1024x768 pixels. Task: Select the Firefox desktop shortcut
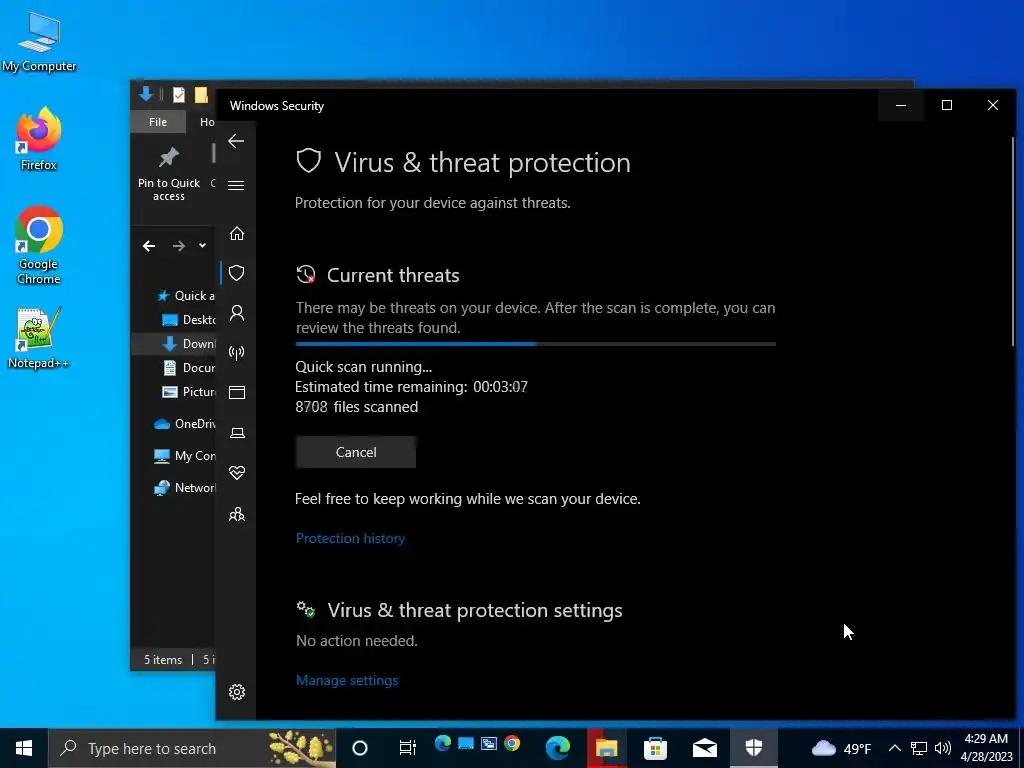(x=39, y=140)
